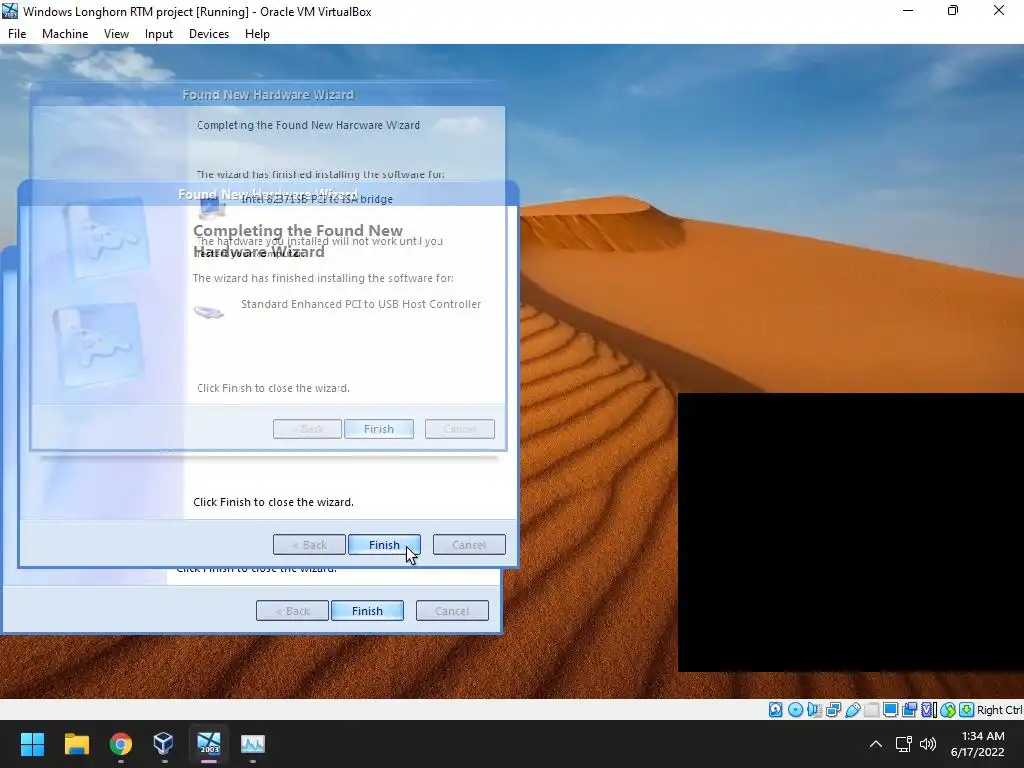The image size is (1024, 768).
Task: Open the Machine menu
Action: click(65, 34)
